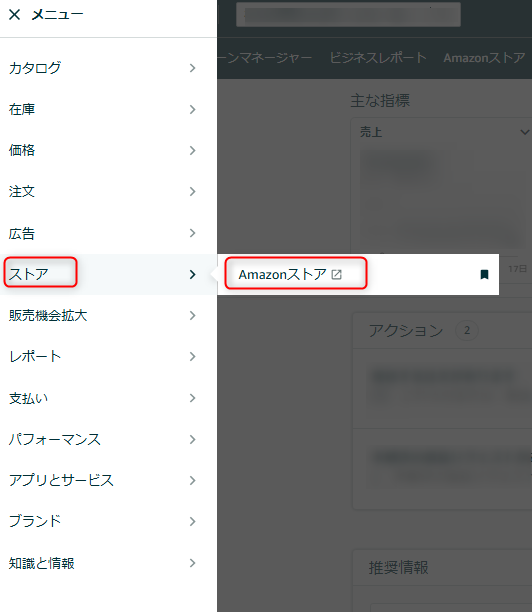This screenshot has height=612, width=532.
Task: Select the ストア menu entry
Action: tap(109, 274)
